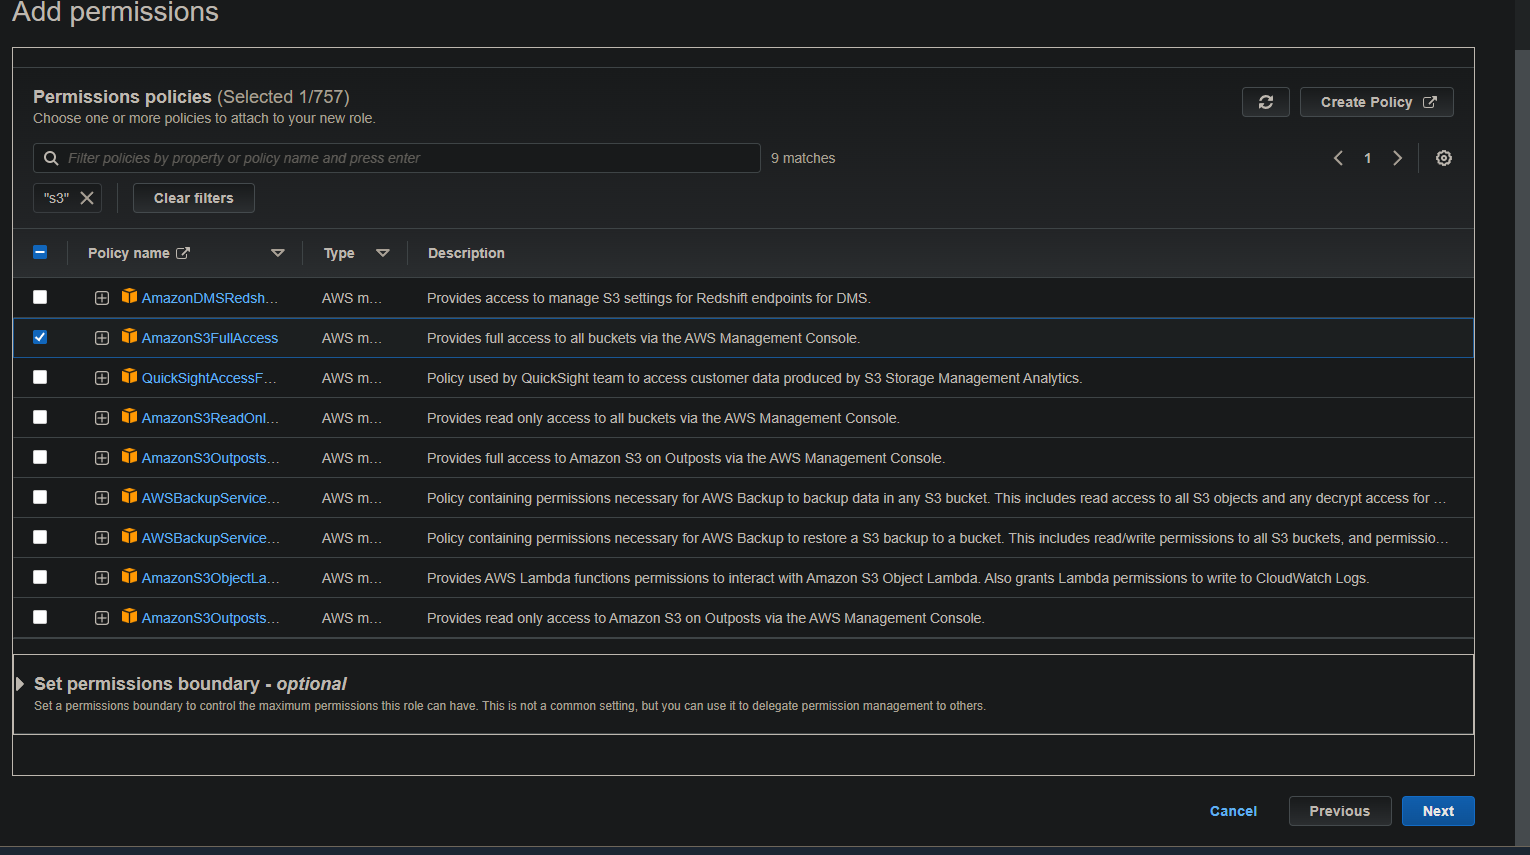The image size is (1530, 855).
Task: Expand the AmazonS3ObjectLa… policy details
Action: (x=102, y=578)
